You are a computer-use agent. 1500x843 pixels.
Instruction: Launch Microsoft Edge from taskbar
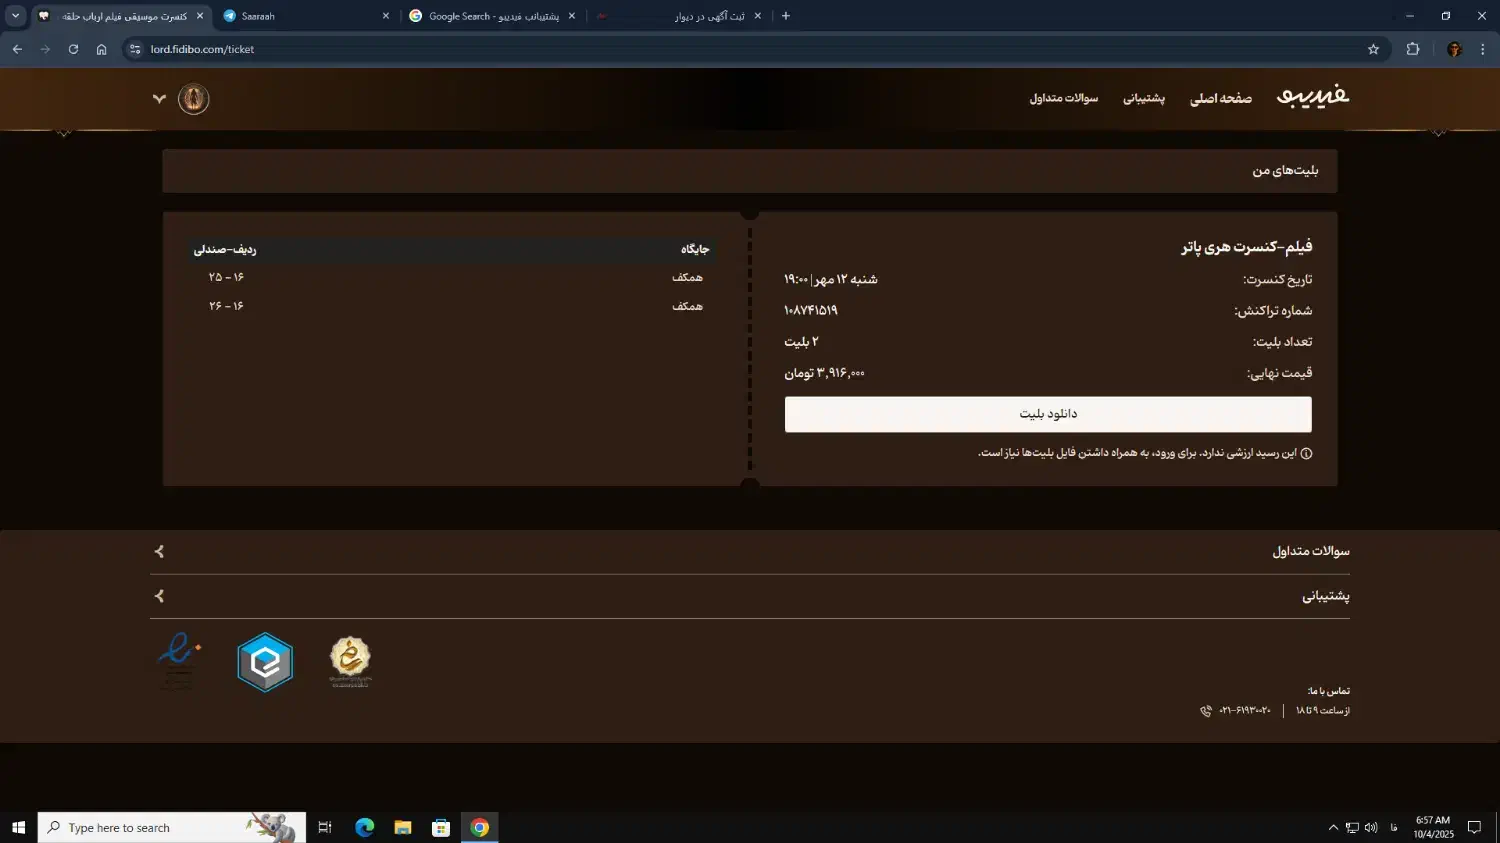pyautogui.click(x=364, y=827)
